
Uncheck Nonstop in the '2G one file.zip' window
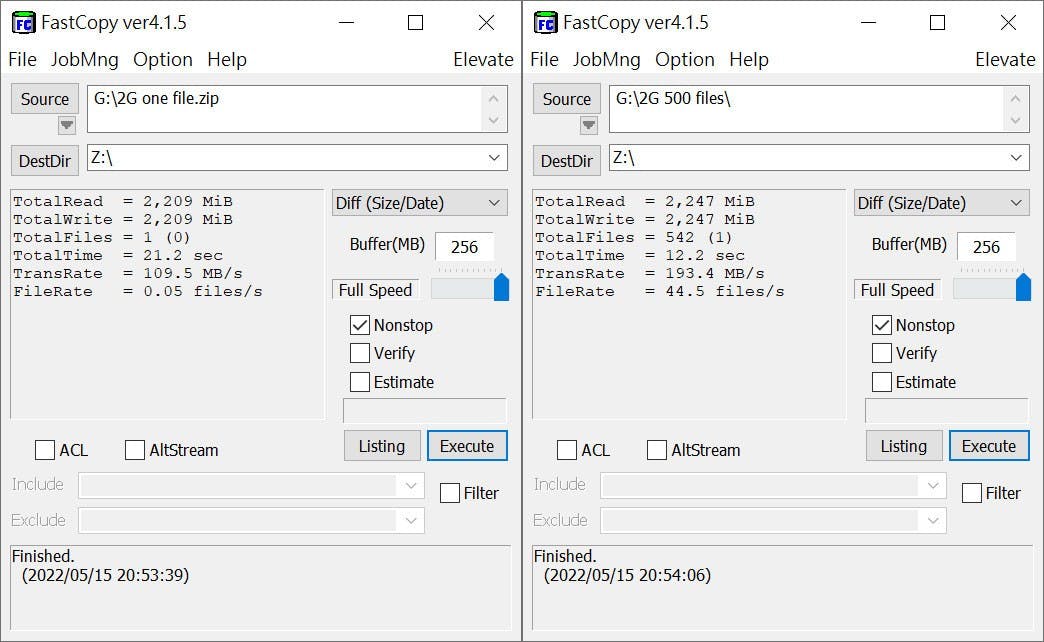pyautogui.click(x=360, y=325)
